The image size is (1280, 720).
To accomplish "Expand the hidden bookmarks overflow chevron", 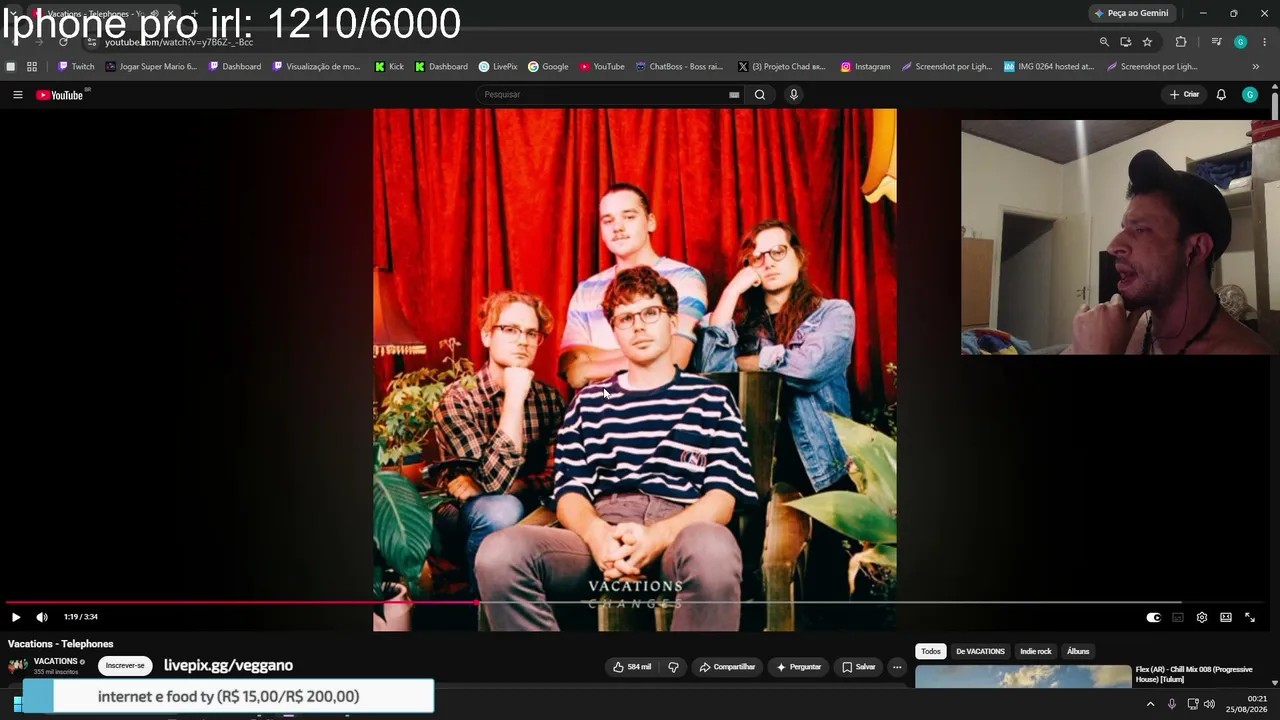I will [1256, 67].
